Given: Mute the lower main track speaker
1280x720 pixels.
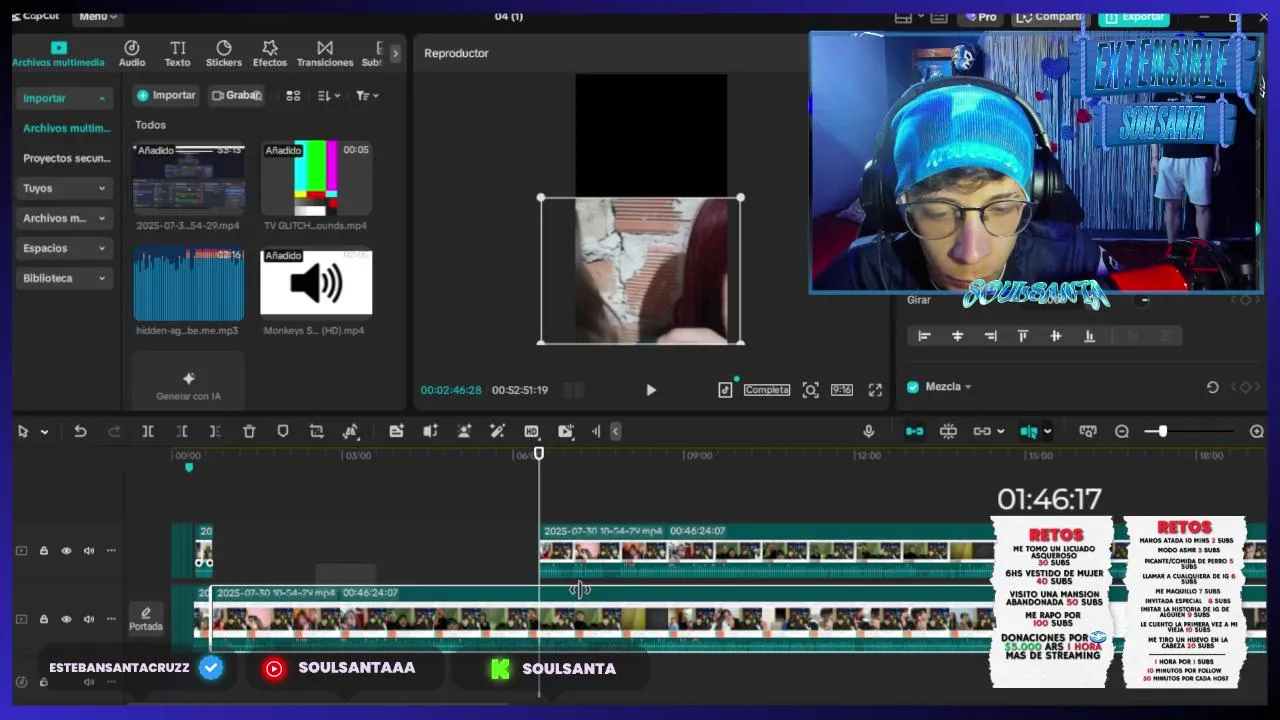Looking at the screenshot, I should (x=89, y=619).
